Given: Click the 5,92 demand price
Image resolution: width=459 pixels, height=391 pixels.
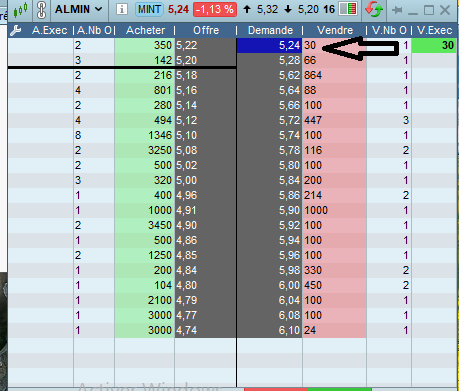Looking at the screenshot, I should [290, 225].
